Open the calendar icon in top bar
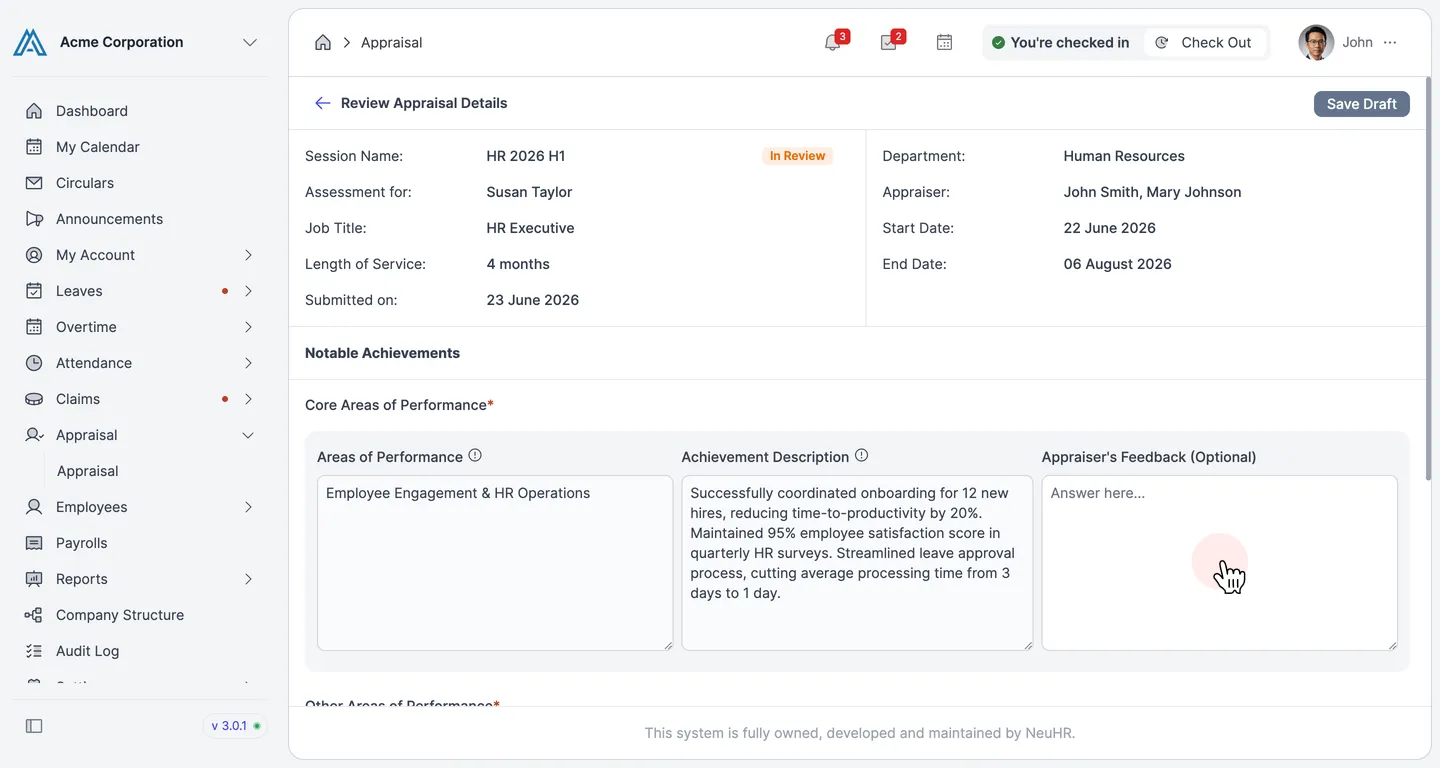 coord(944,42)
